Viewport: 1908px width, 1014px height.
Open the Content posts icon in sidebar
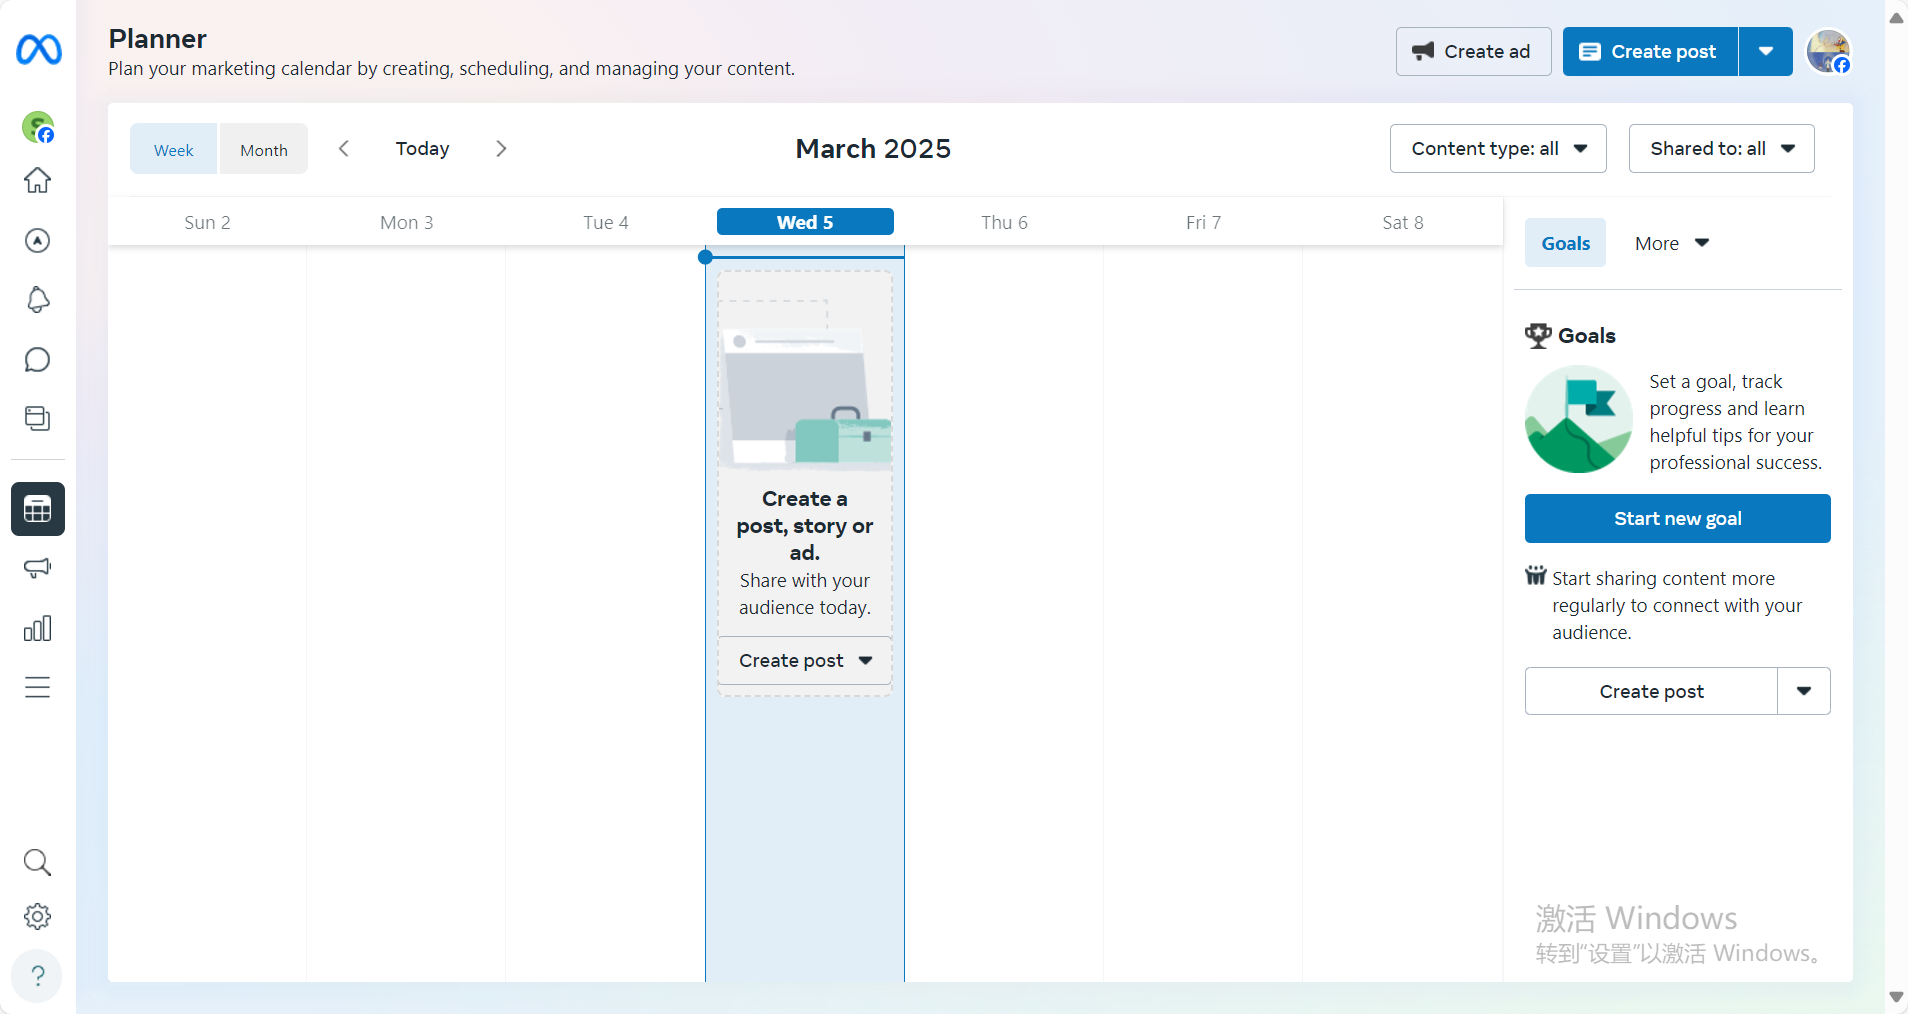coord(37,419)
